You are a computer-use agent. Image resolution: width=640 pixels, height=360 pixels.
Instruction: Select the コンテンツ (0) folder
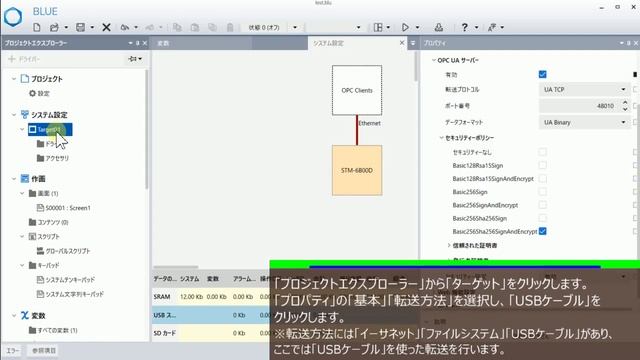pos(49,222)
